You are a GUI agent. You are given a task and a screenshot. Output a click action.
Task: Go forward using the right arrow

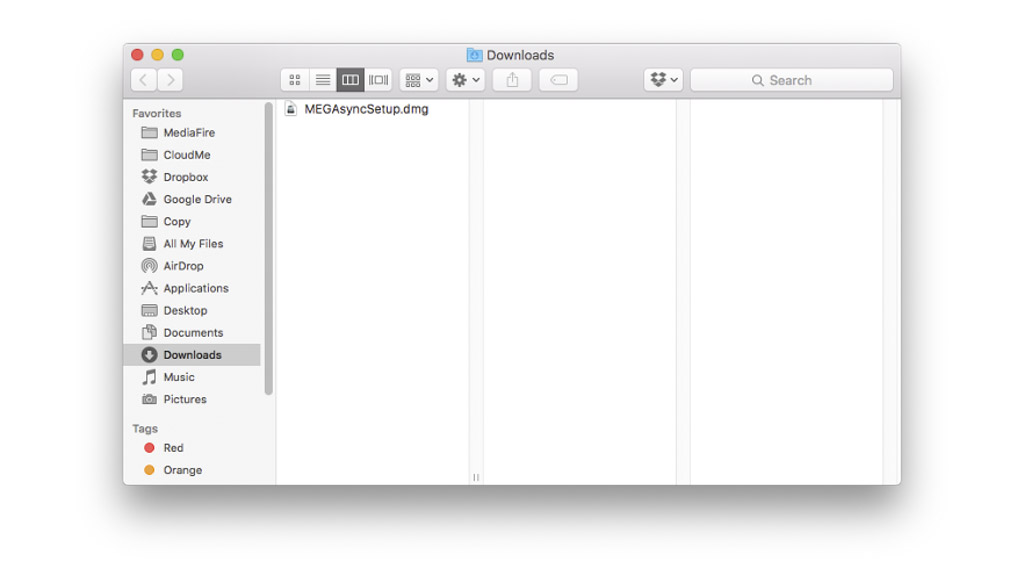coord(171,80)
